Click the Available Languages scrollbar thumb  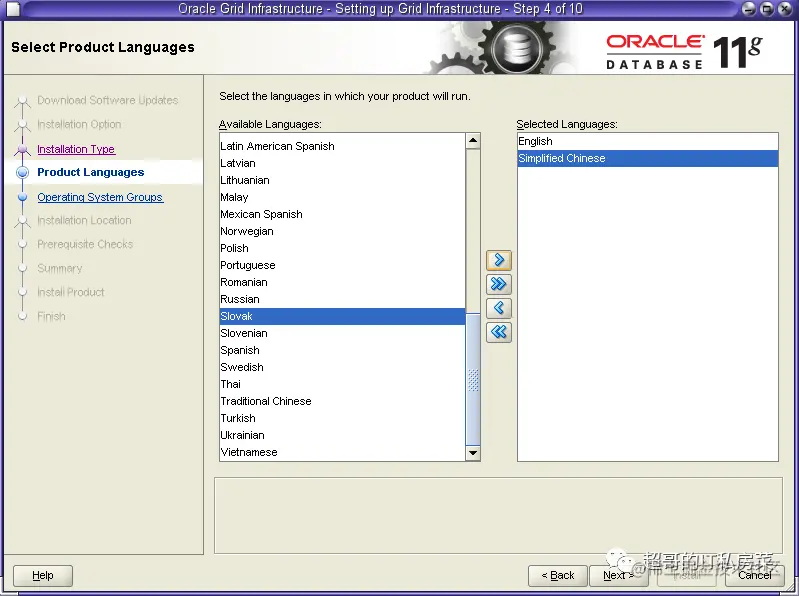(473, 379)
